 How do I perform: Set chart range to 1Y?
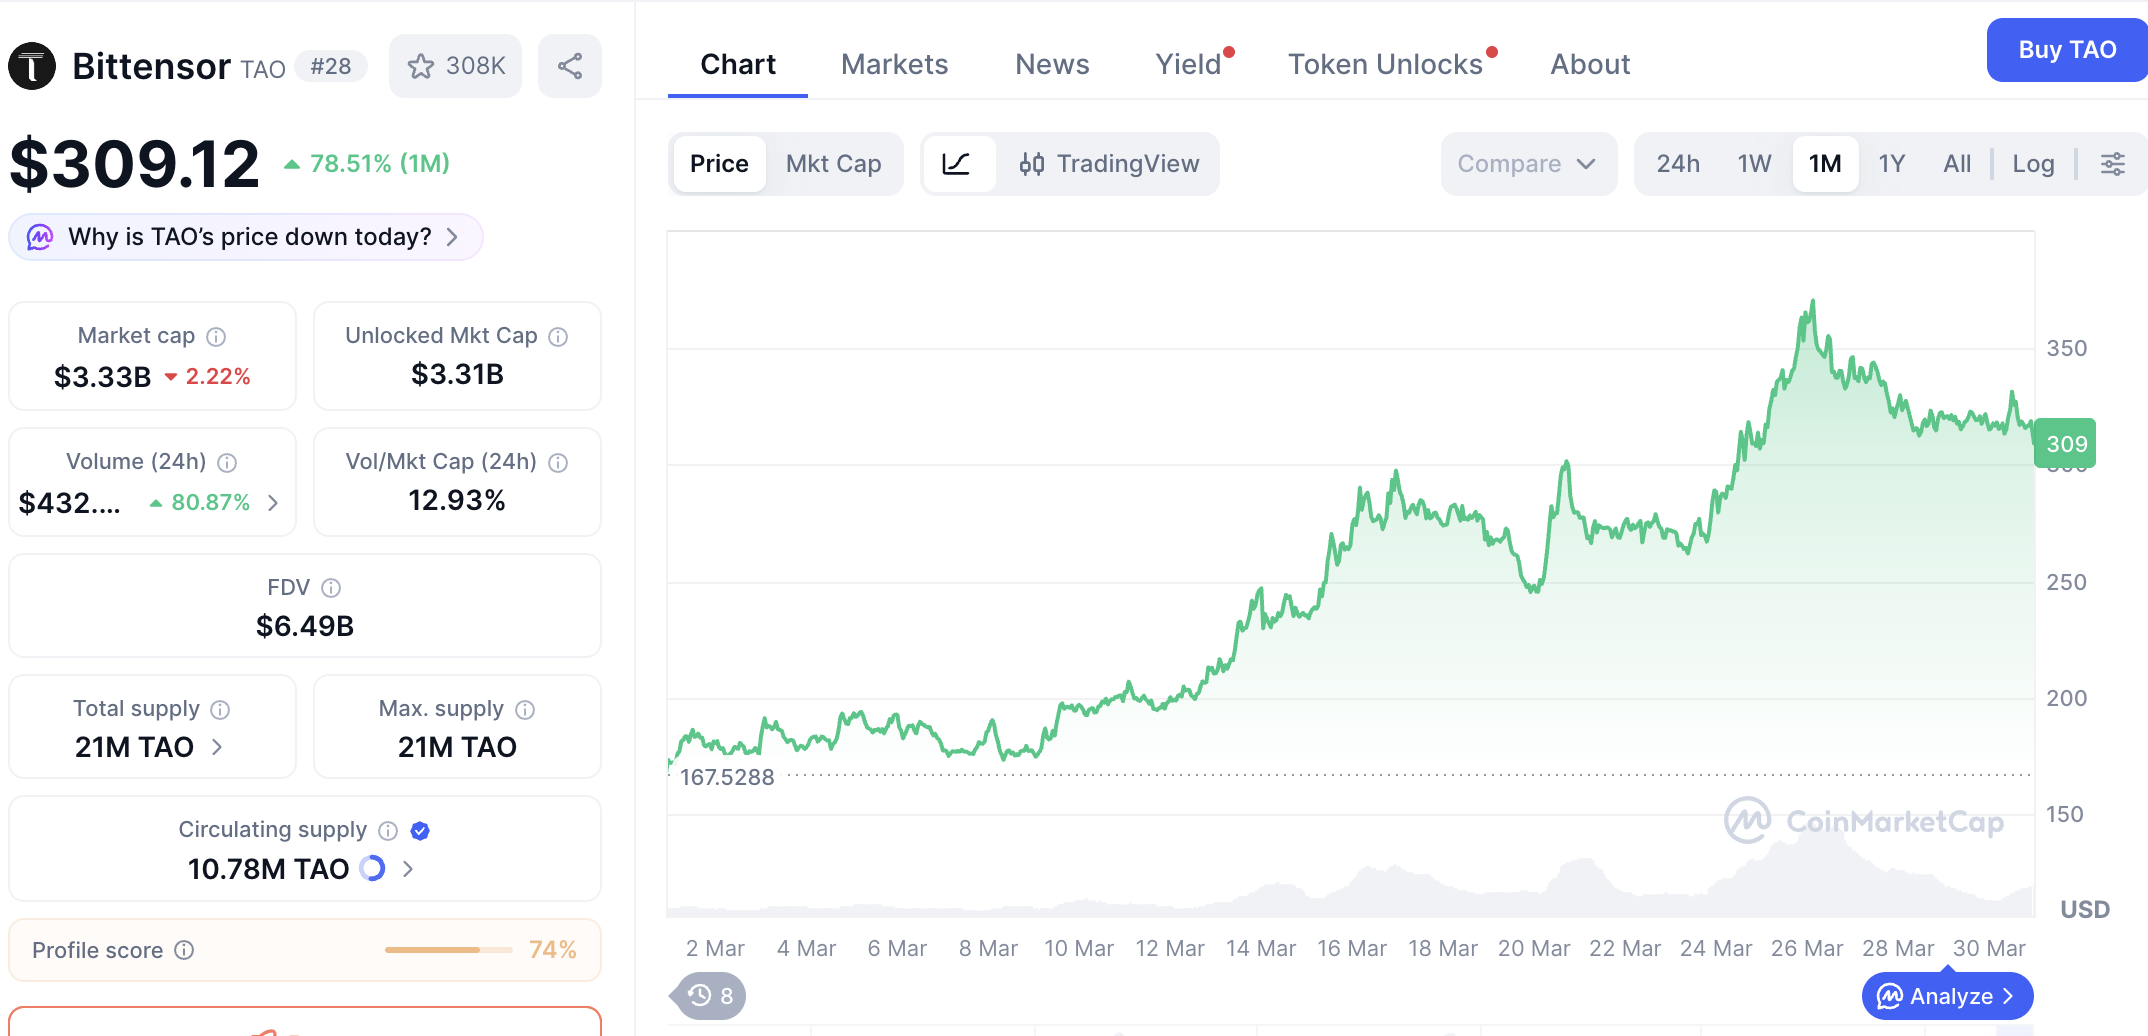point(1892,164)
